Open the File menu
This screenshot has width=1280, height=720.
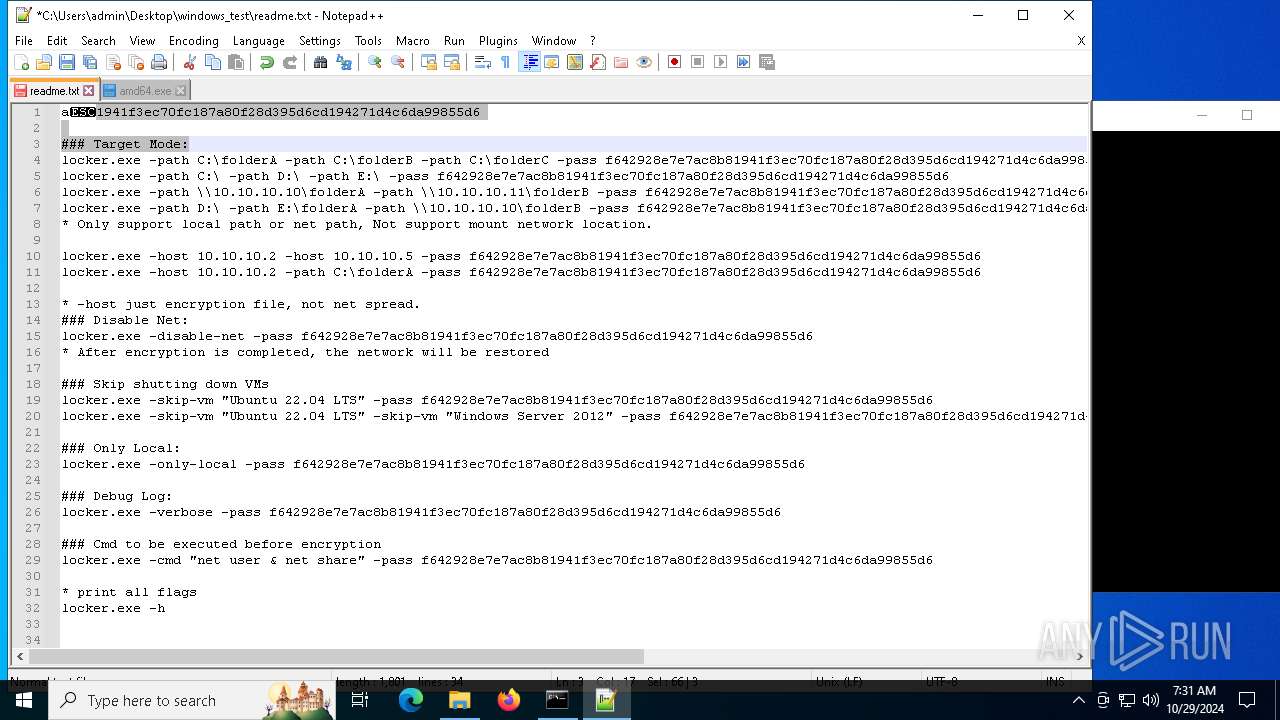[24, 41]
